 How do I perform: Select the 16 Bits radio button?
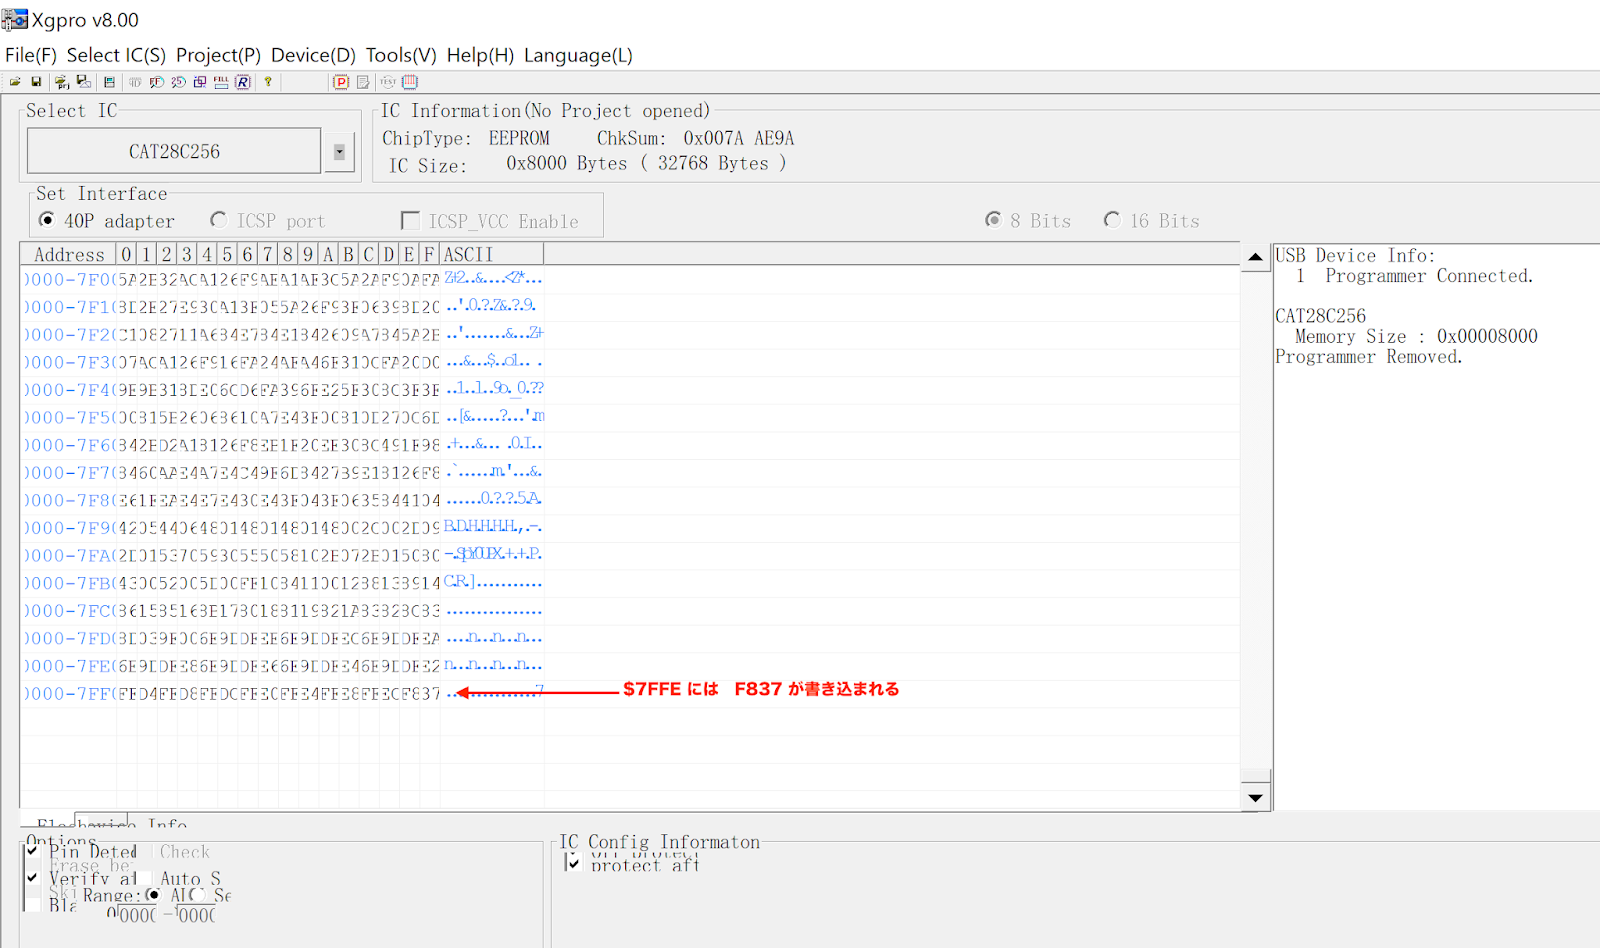pos(1113,220)
